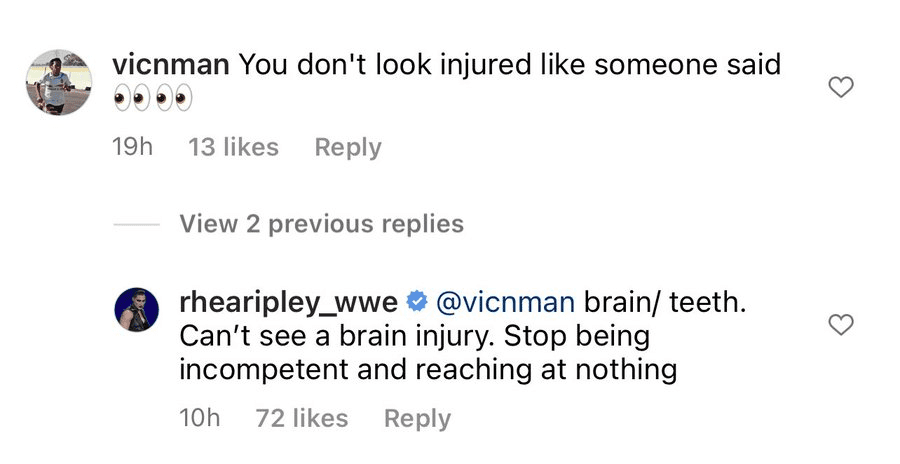
Task: Click the second eyes emoji
Action: point(170,99)
